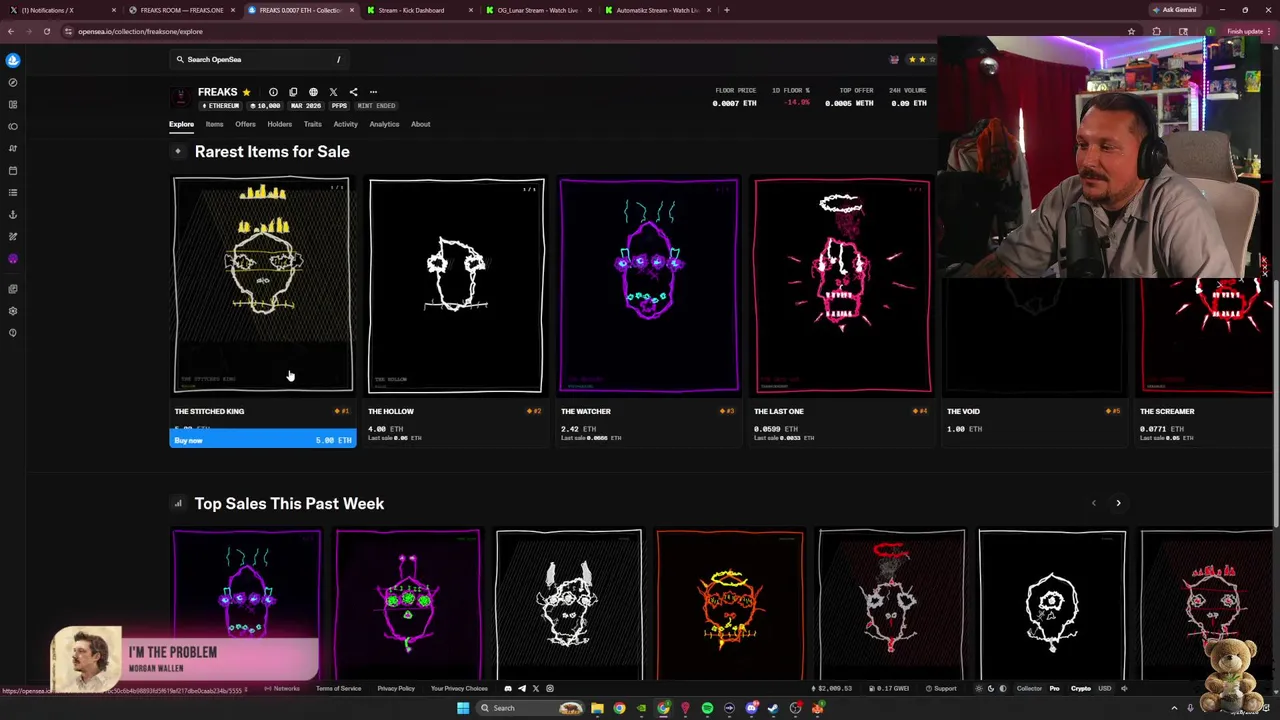Screen dimensions: 1280x720
Task: Open the Settings gear in sidebar
Action: 12,311
